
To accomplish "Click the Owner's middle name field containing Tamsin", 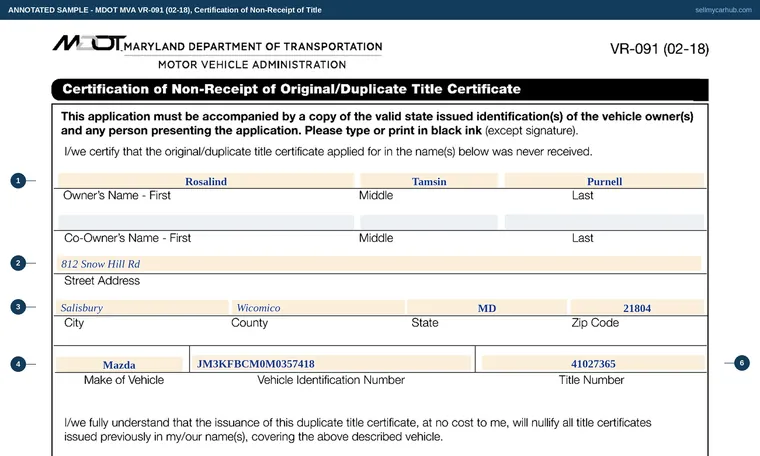I will [x=429, y=180].
